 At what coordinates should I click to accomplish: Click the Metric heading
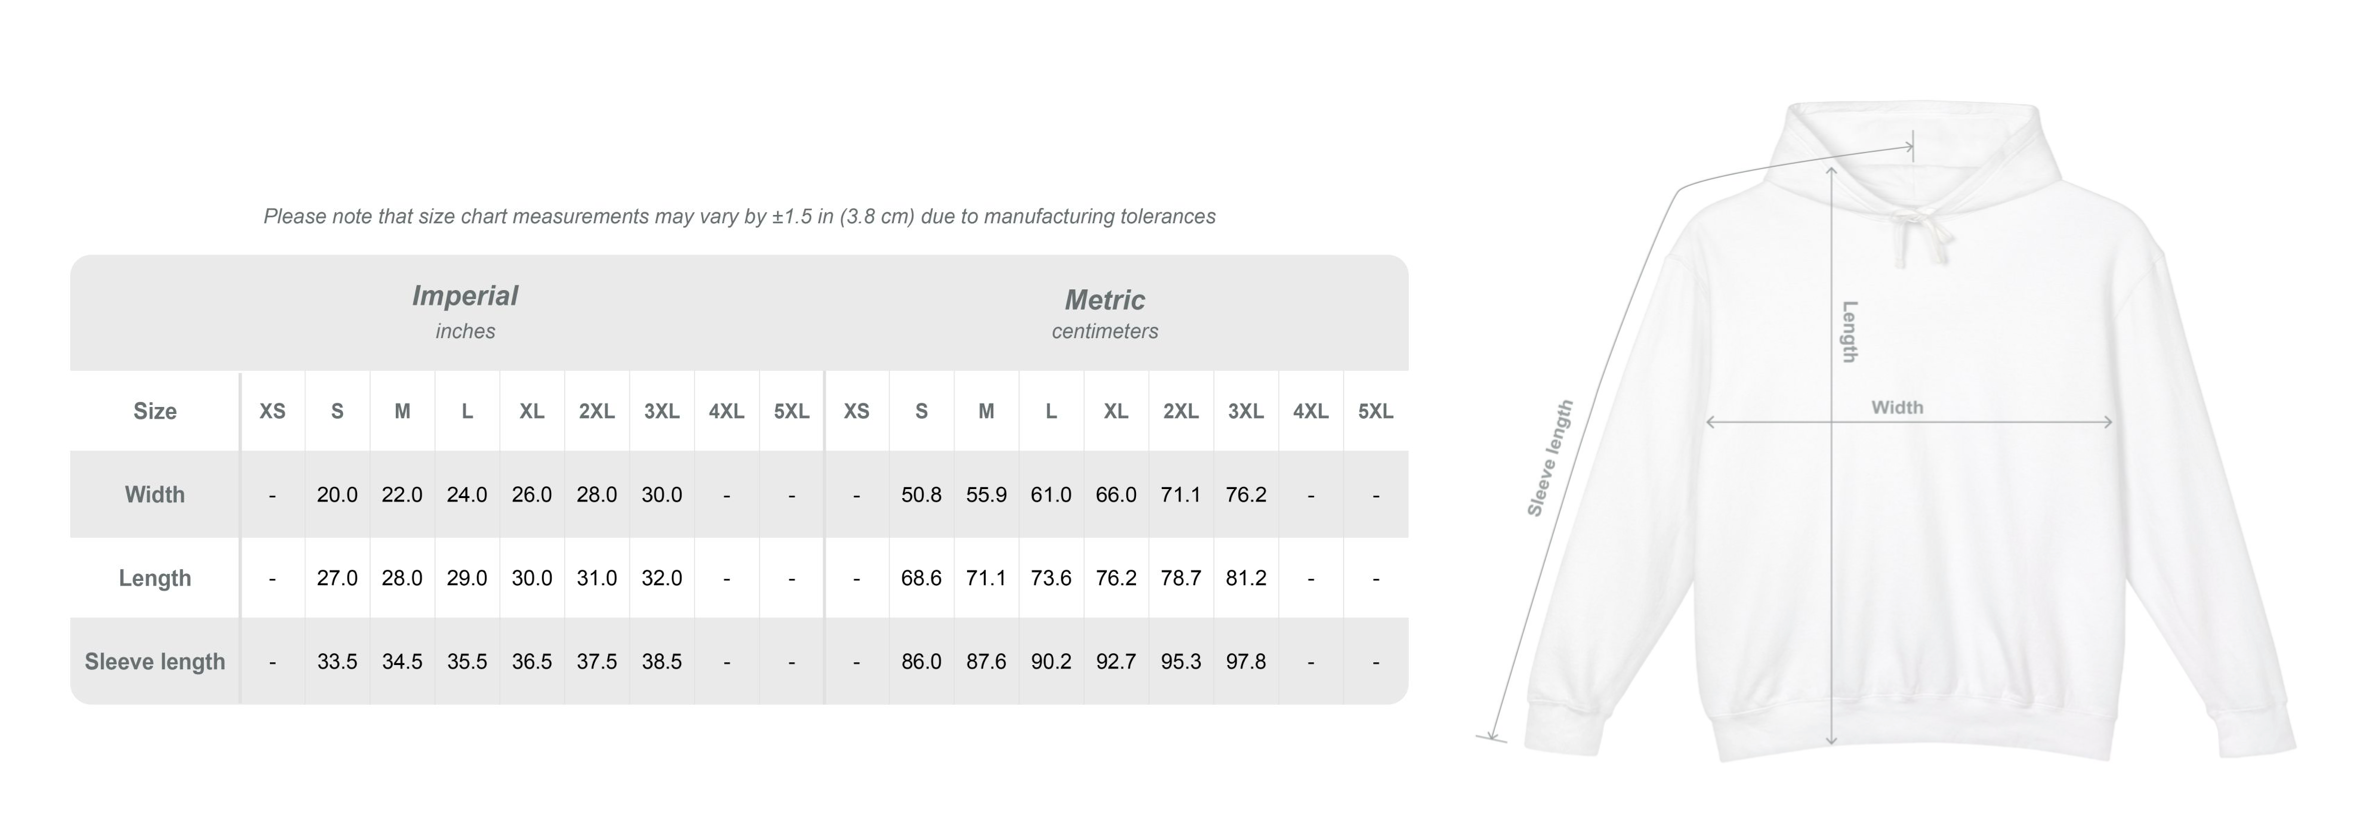point(1104,300)
